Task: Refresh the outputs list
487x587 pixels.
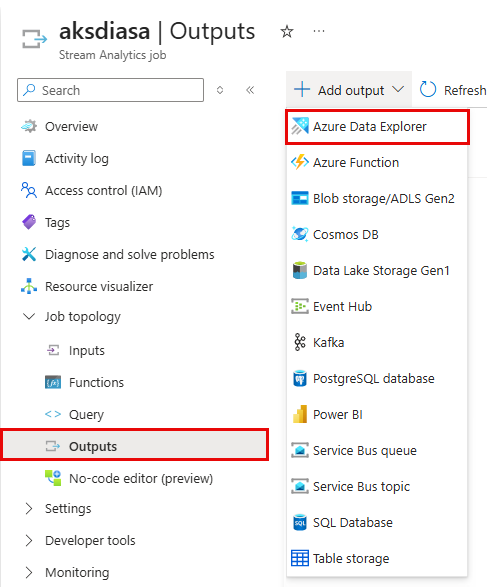Action: point(453,90)
